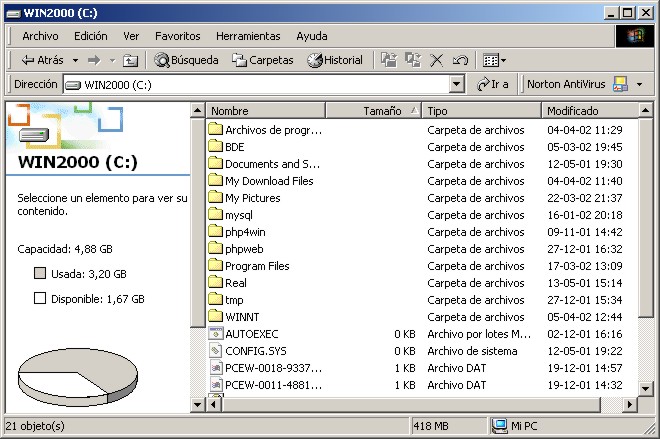Open the Edición menu
660x439 pixels.
tap(91, 36)
